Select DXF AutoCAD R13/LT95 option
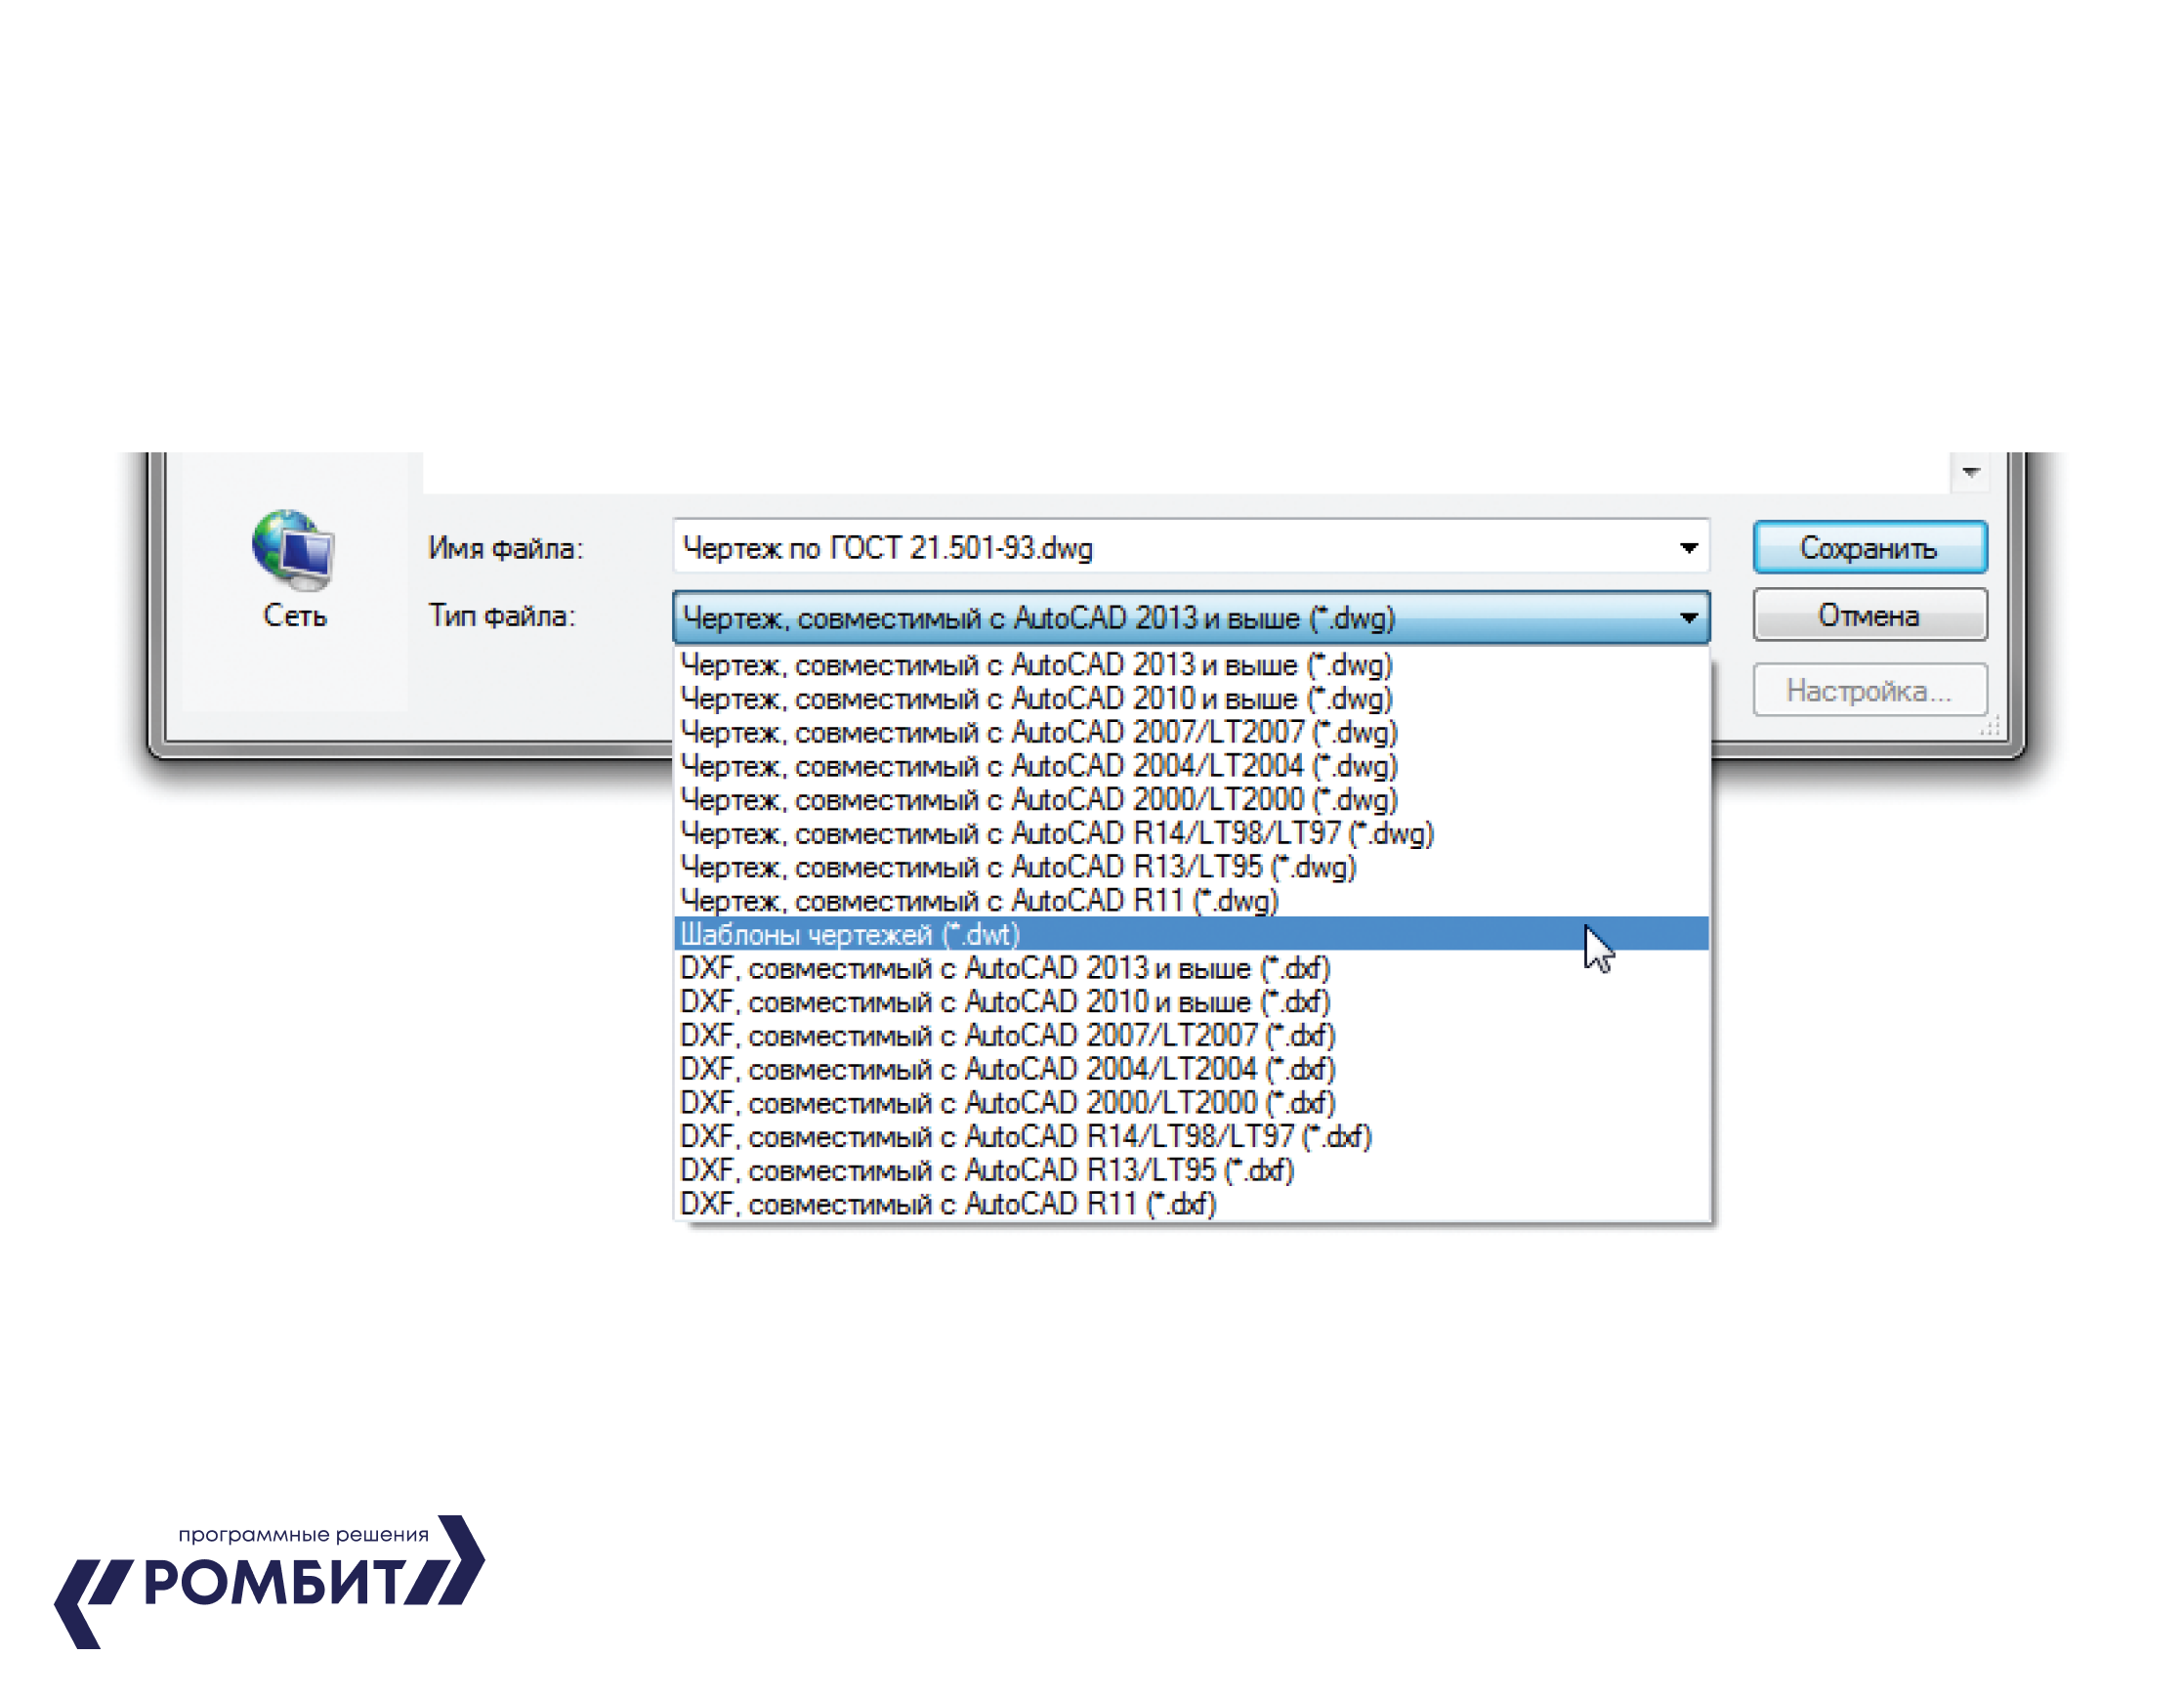The width and height of the screenshot is (2184, 1698). [986, 1170]
